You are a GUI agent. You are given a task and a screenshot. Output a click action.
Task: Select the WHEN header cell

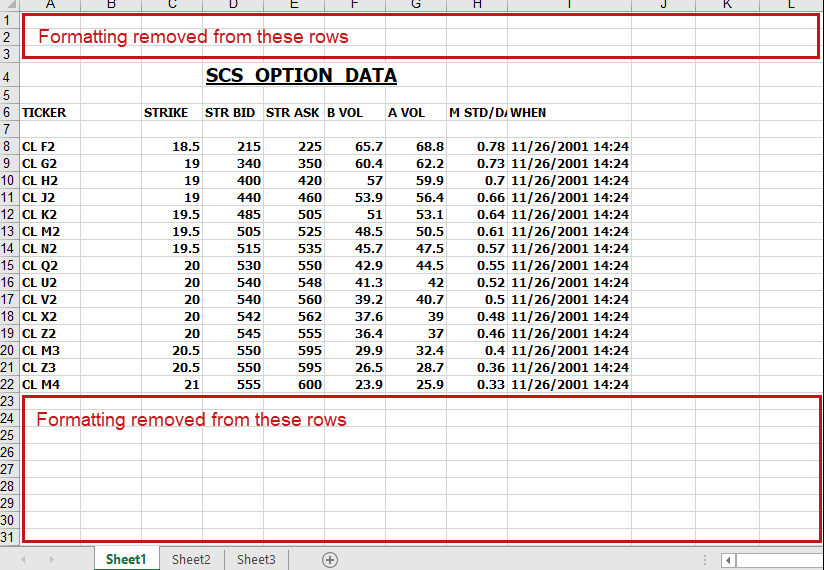[569, 113]
